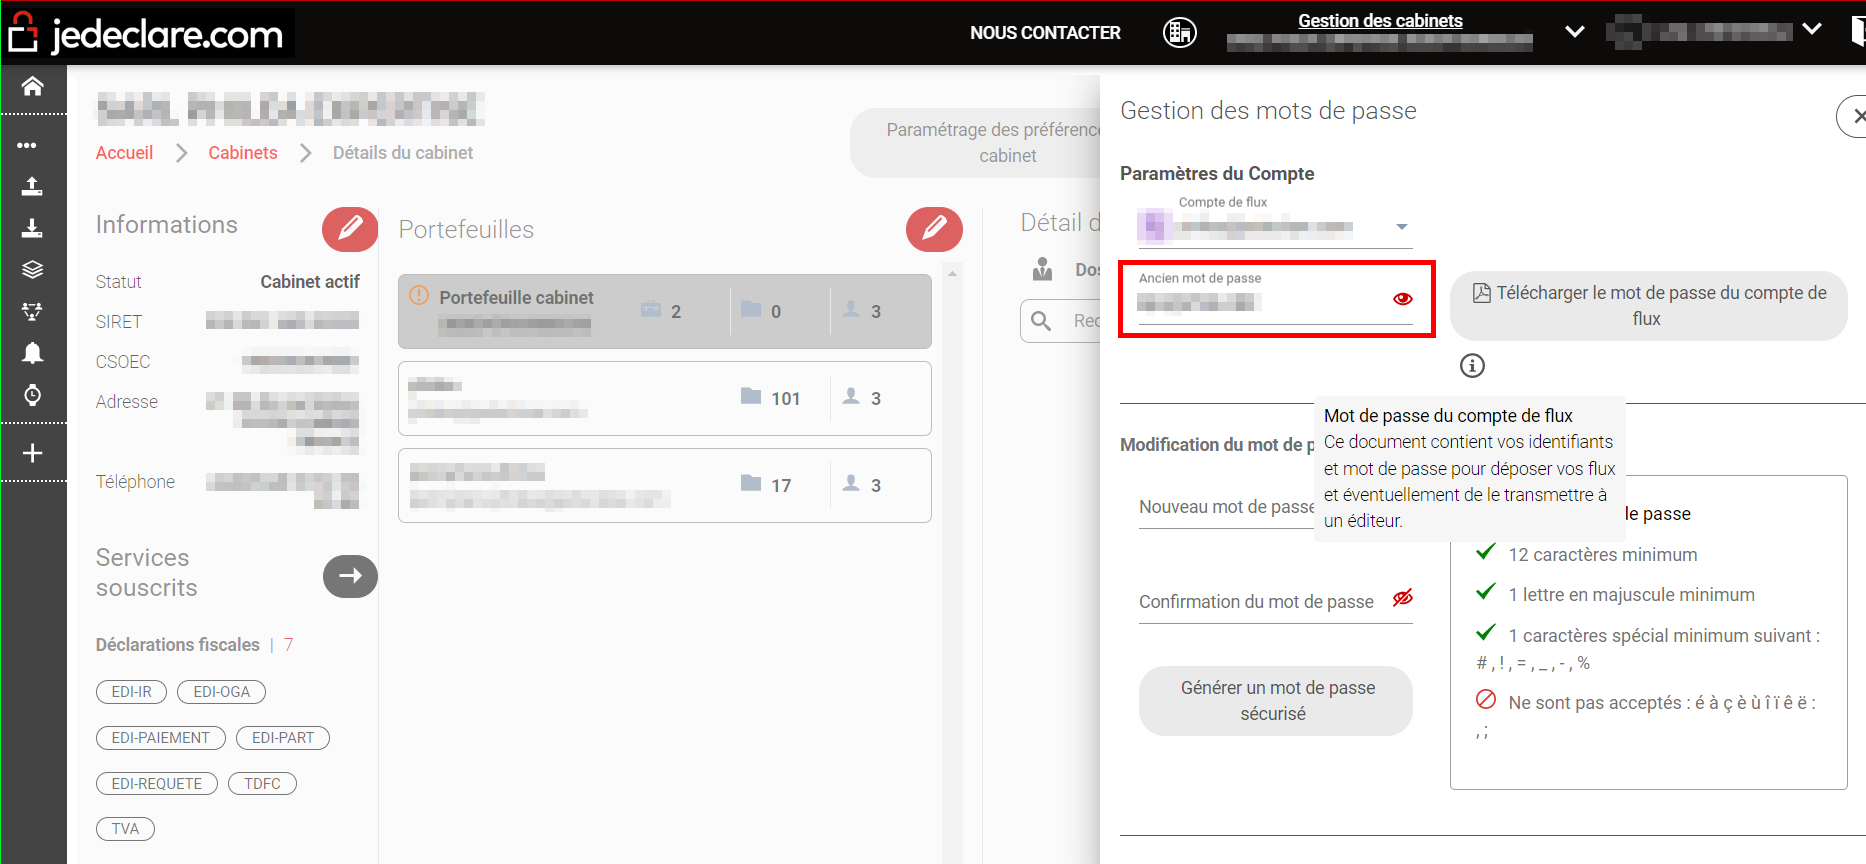Viewport: 1866px width, 864px height.
Task: Click the search magnifier in Détail panel
Action: (1041, 320)
